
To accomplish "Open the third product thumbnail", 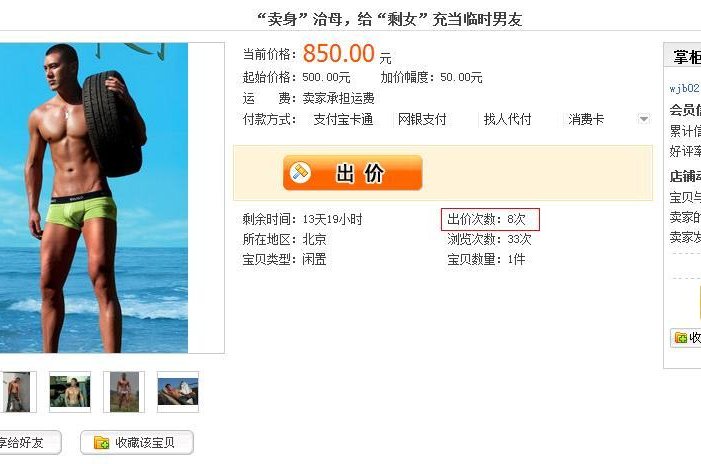I will (124, 392).
